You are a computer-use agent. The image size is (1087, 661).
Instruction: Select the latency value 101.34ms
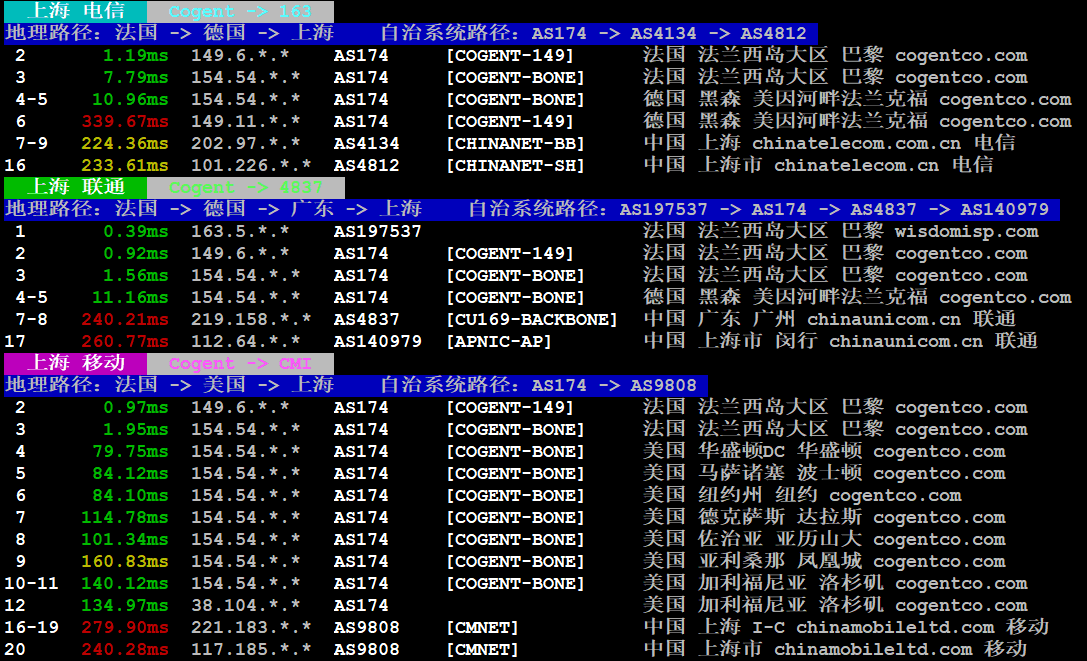click(x=125, y=540)
